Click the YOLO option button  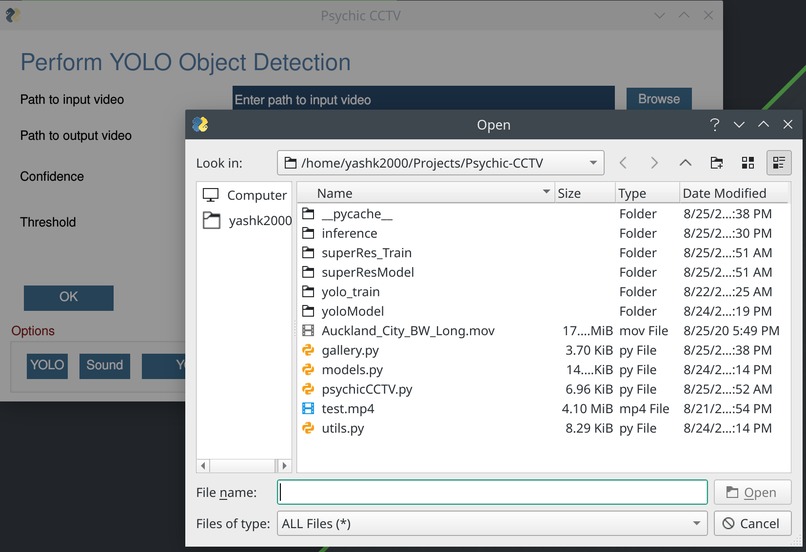[47, 365]
